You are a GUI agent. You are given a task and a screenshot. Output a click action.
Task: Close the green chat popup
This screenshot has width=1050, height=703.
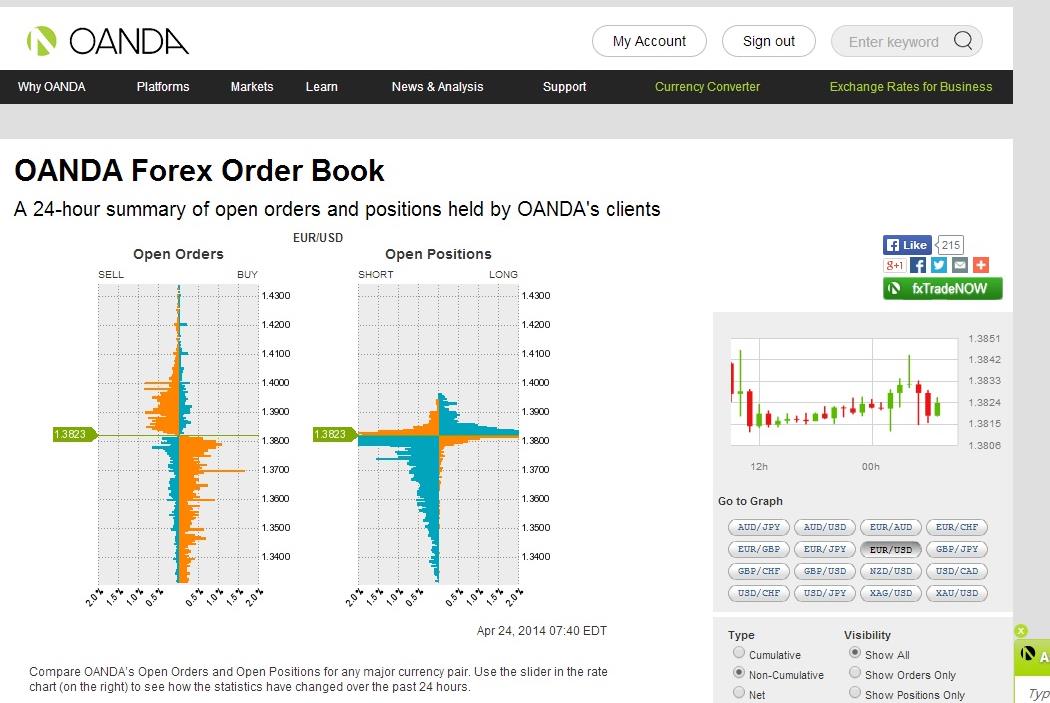pyautogui.click(x=1021, y=631)
